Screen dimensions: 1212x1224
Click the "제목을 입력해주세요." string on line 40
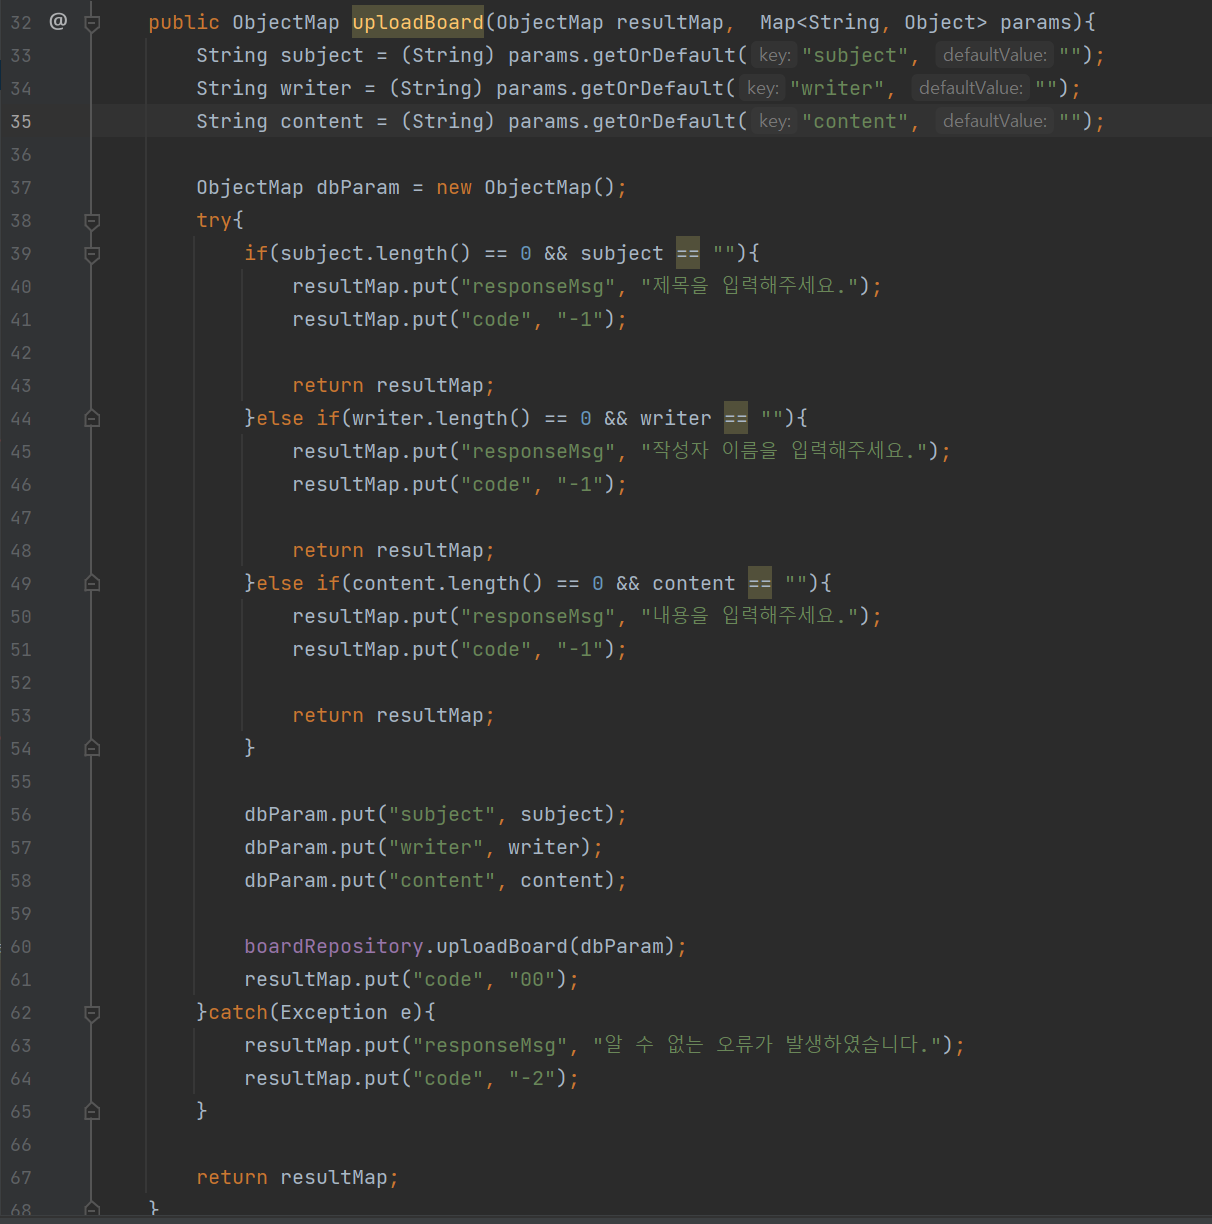pos(749,286)
